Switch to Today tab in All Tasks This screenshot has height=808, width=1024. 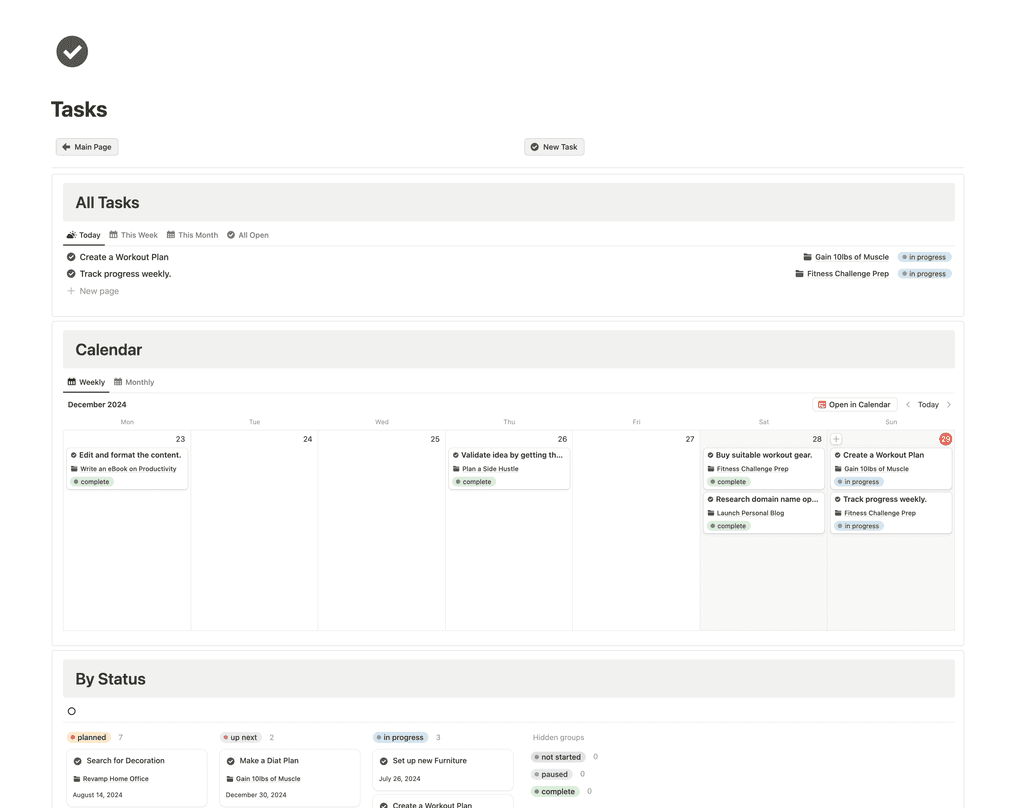pyautogui.click(x=84, y=235)
